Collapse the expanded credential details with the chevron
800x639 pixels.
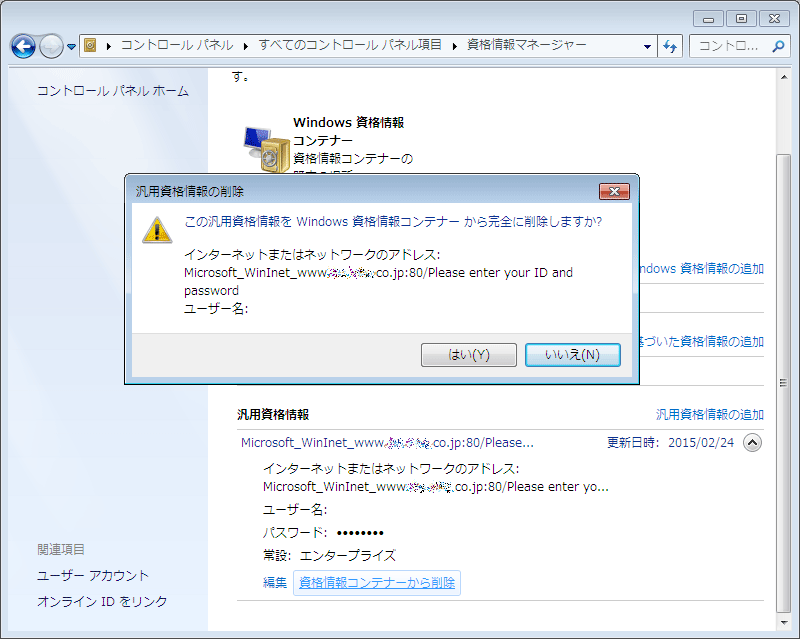point(753,441)
